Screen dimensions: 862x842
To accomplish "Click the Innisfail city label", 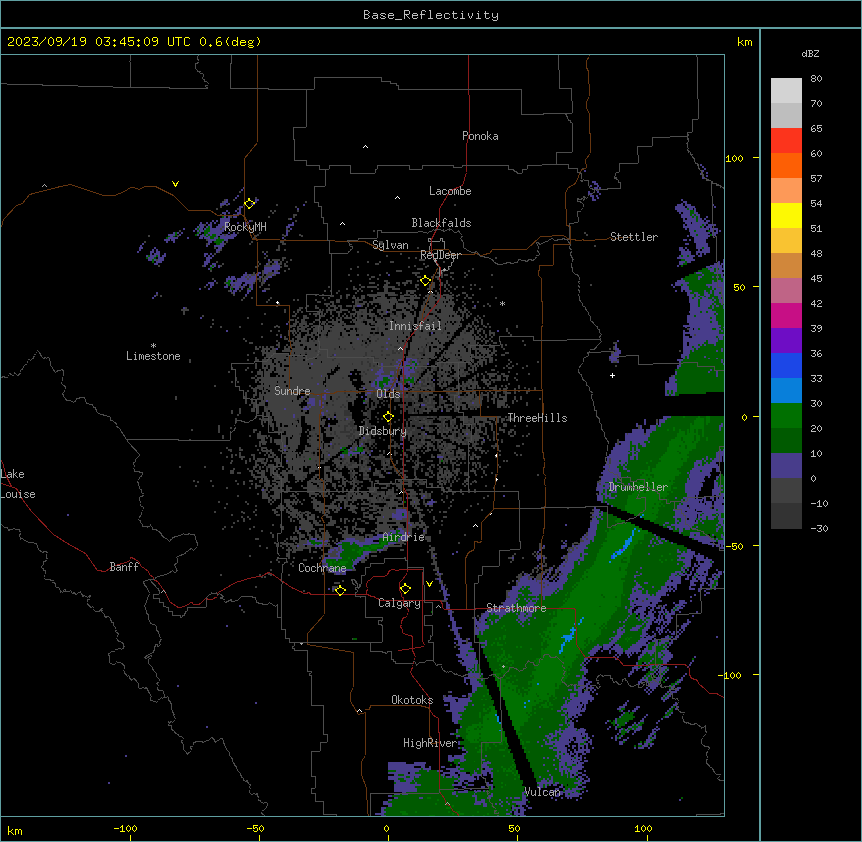I will [x=415, y=326].
